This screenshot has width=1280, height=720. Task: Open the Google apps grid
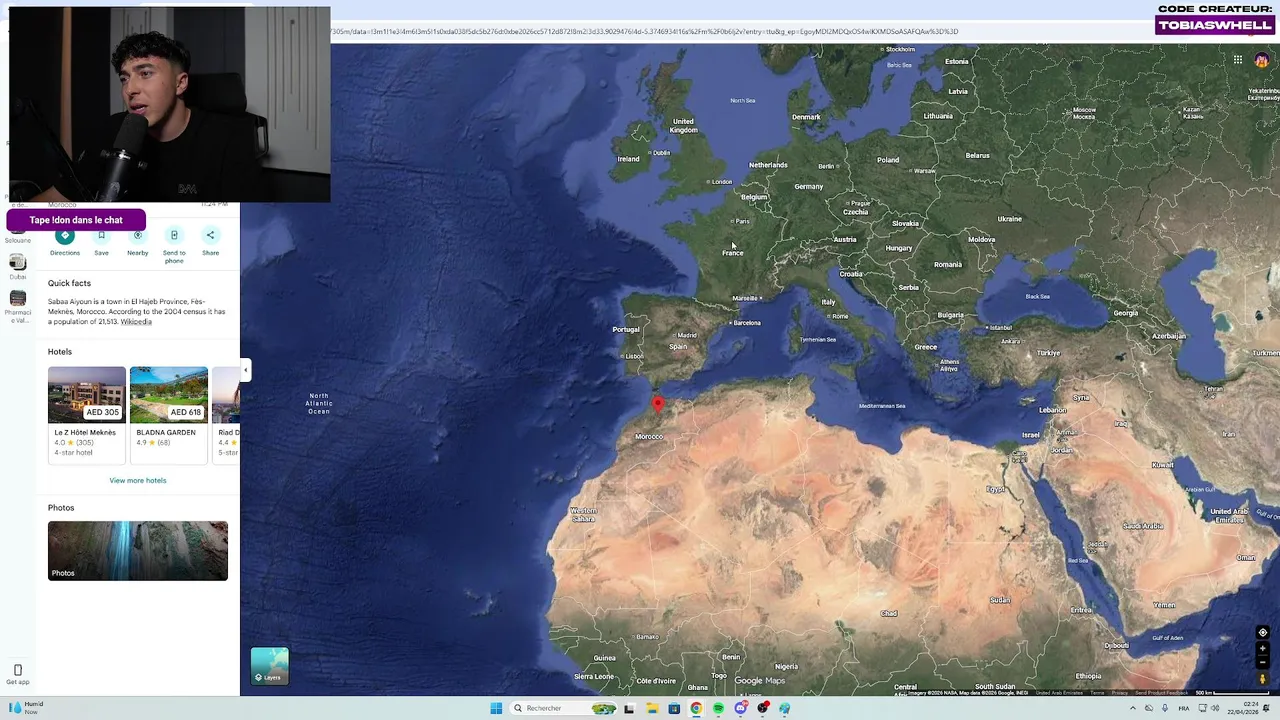(x=1238, y=60)
